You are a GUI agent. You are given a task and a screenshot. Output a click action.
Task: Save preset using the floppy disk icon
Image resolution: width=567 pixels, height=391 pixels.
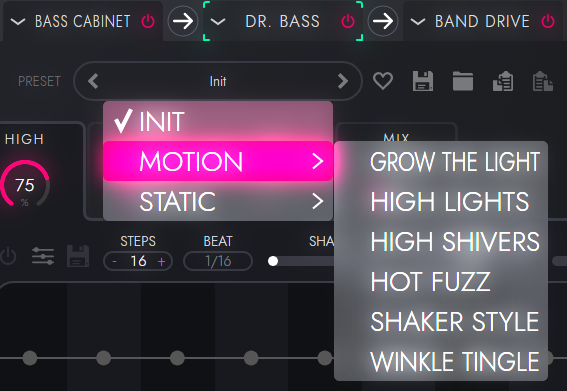click(423, 81)
